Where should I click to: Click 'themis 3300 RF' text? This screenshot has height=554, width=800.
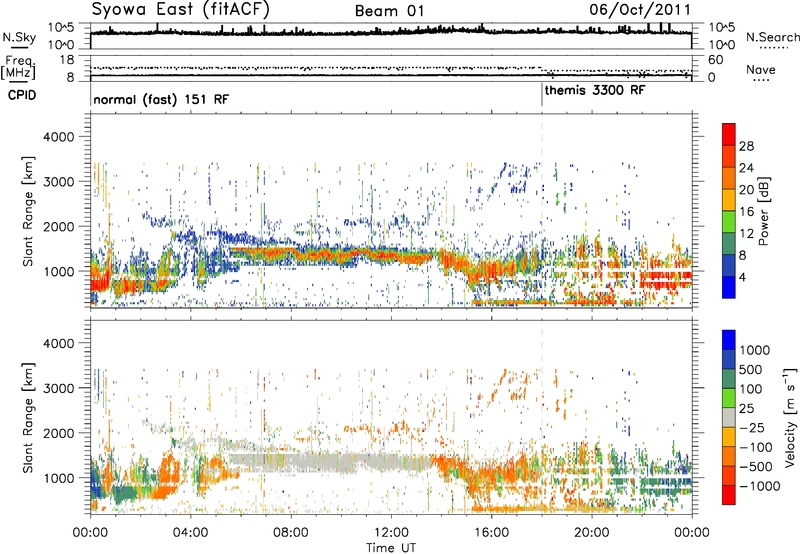[x=595, y=90]
